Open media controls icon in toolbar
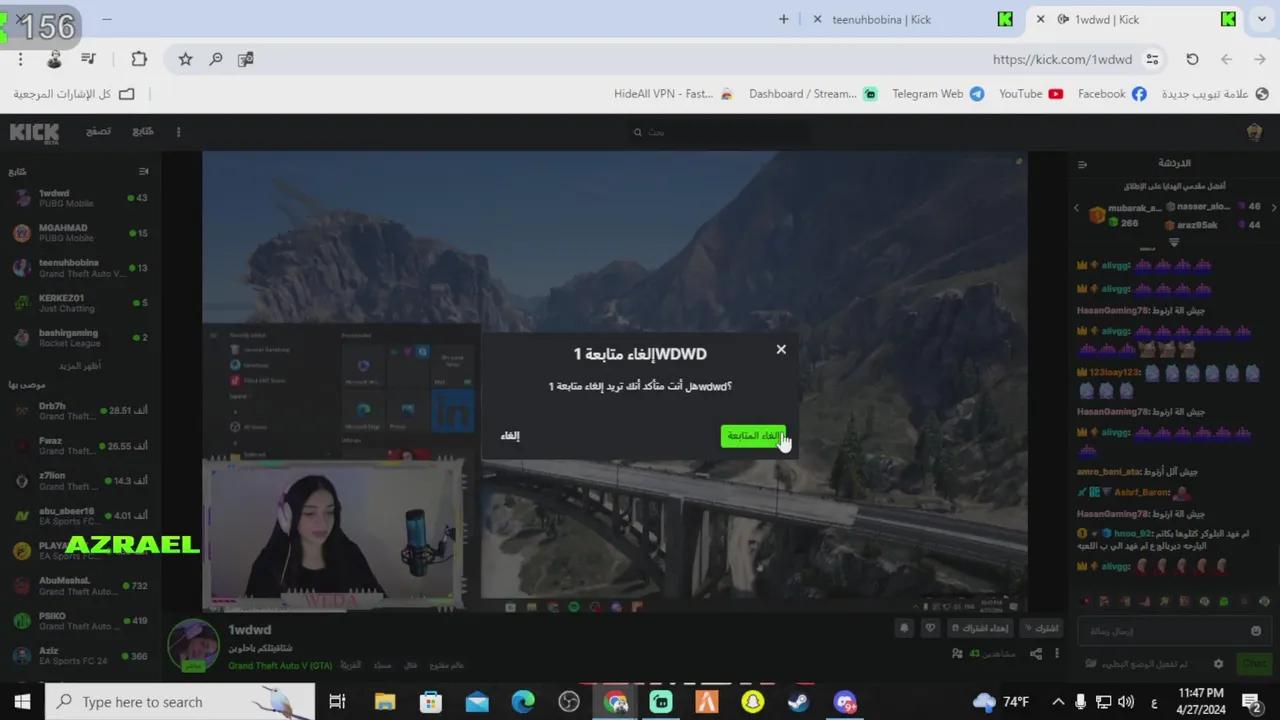Screen dimensions: 1280x720 (x=89, y=60)
